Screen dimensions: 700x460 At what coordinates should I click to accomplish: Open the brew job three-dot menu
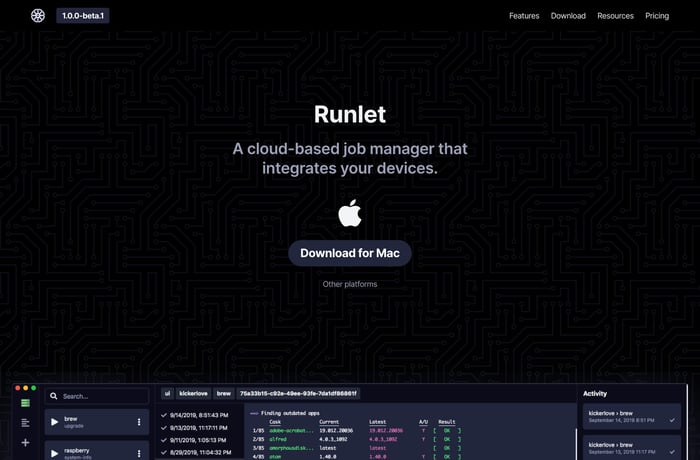[139, 422]
